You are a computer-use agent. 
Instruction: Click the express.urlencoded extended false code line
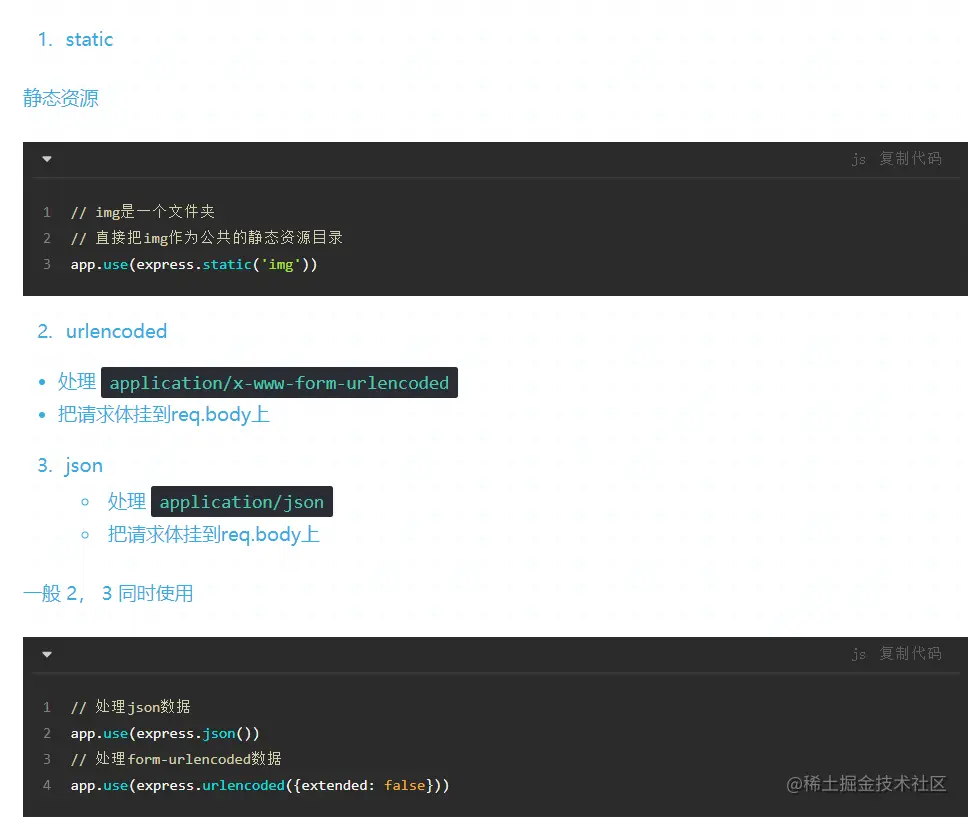260,786
